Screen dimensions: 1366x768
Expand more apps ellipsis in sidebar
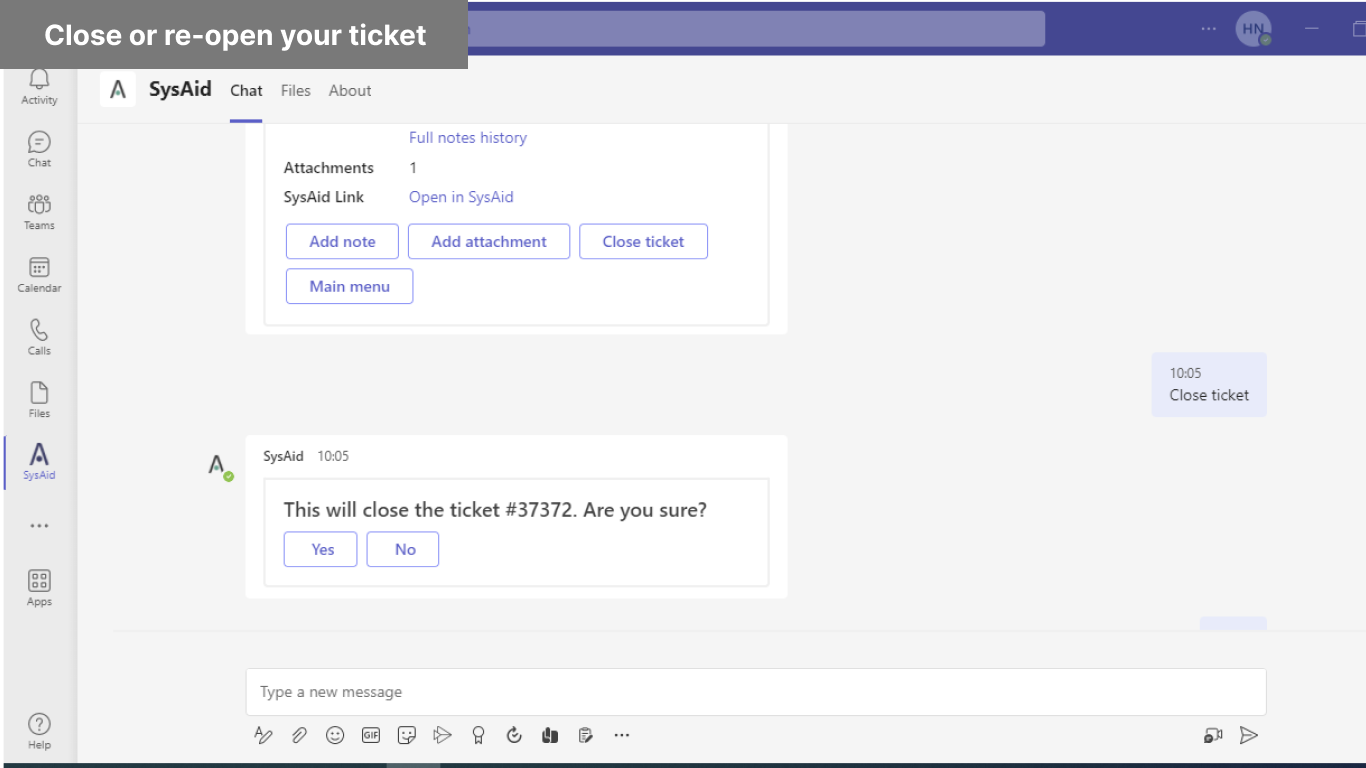[x=39, y=526]
